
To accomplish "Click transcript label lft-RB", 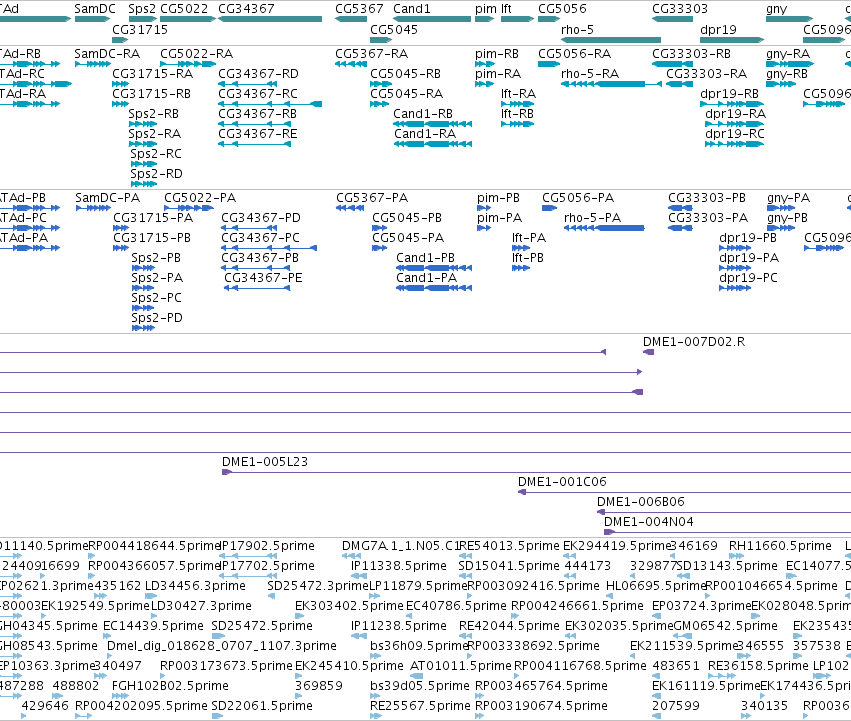I will [517, 113].
